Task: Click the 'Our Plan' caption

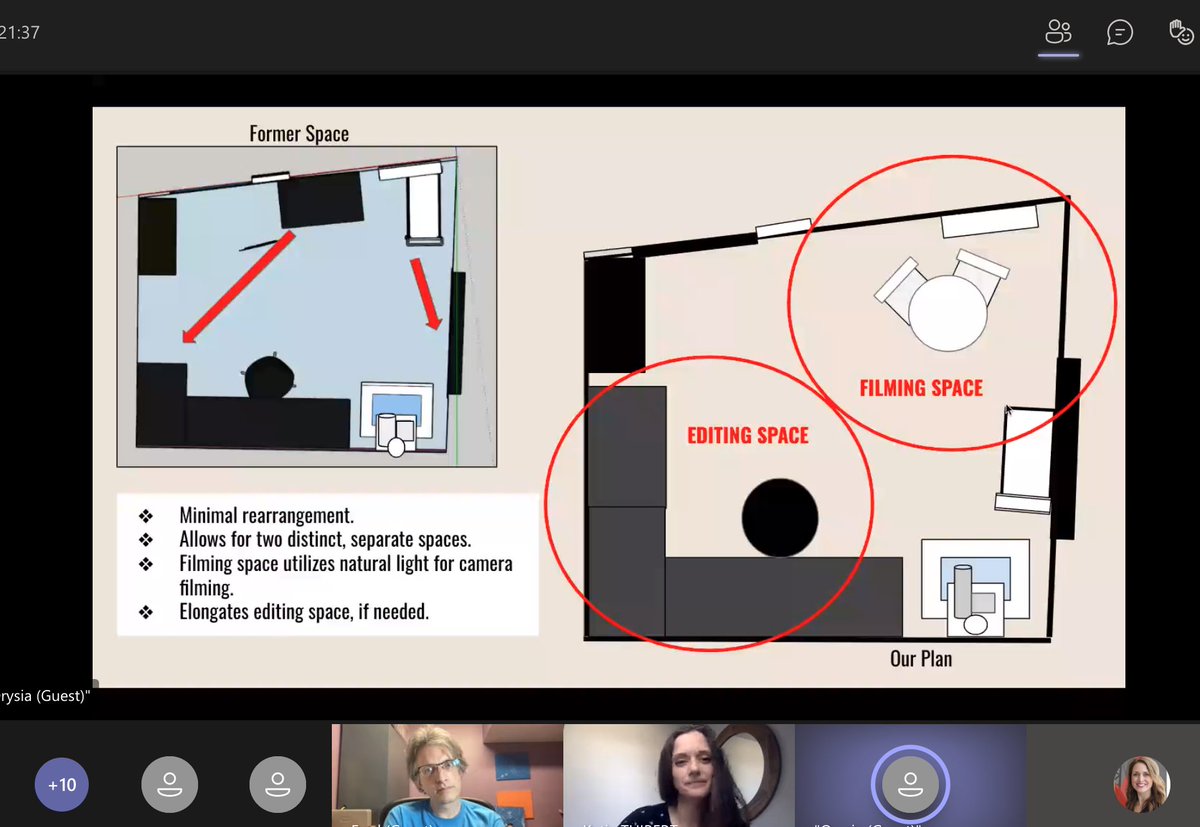Action: 921,658
